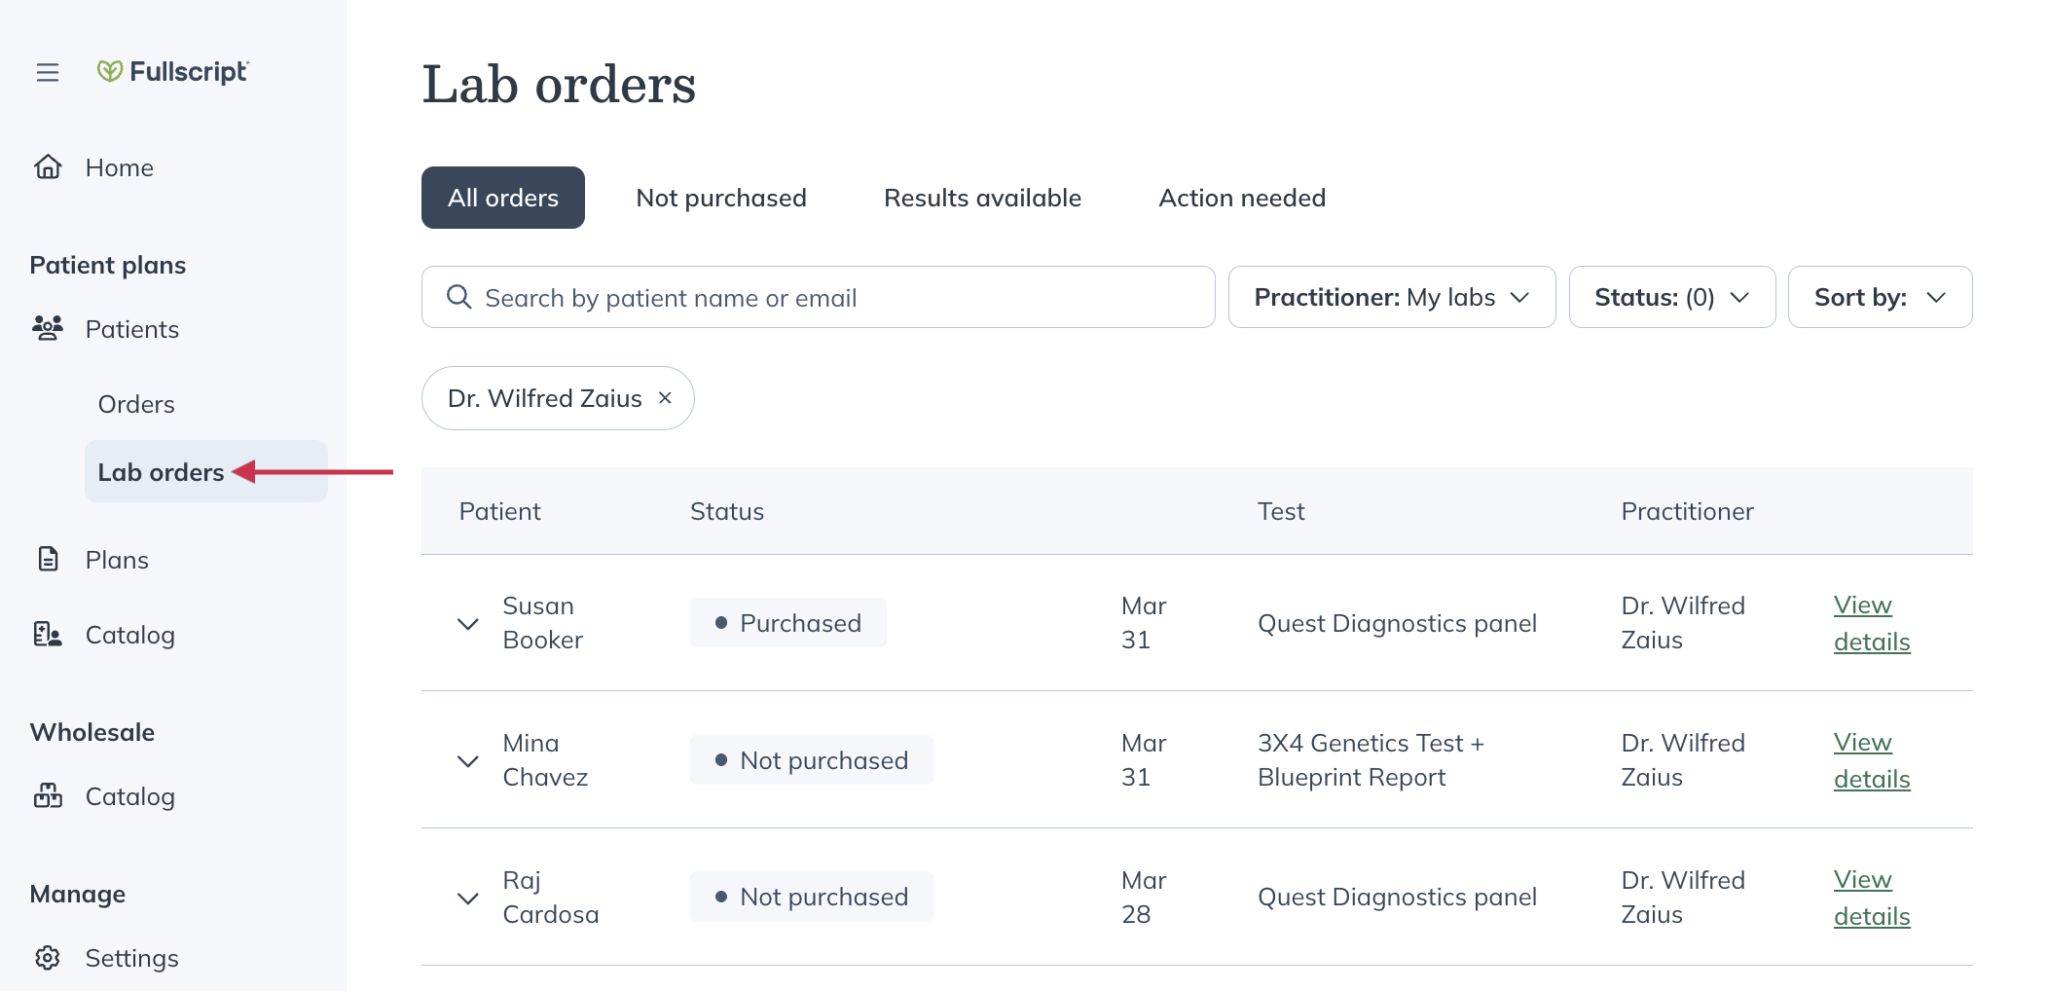This screenshot has height=991, width=2048.
Task: Open Patients using its sidebar icon
Action: click(48, 328)
